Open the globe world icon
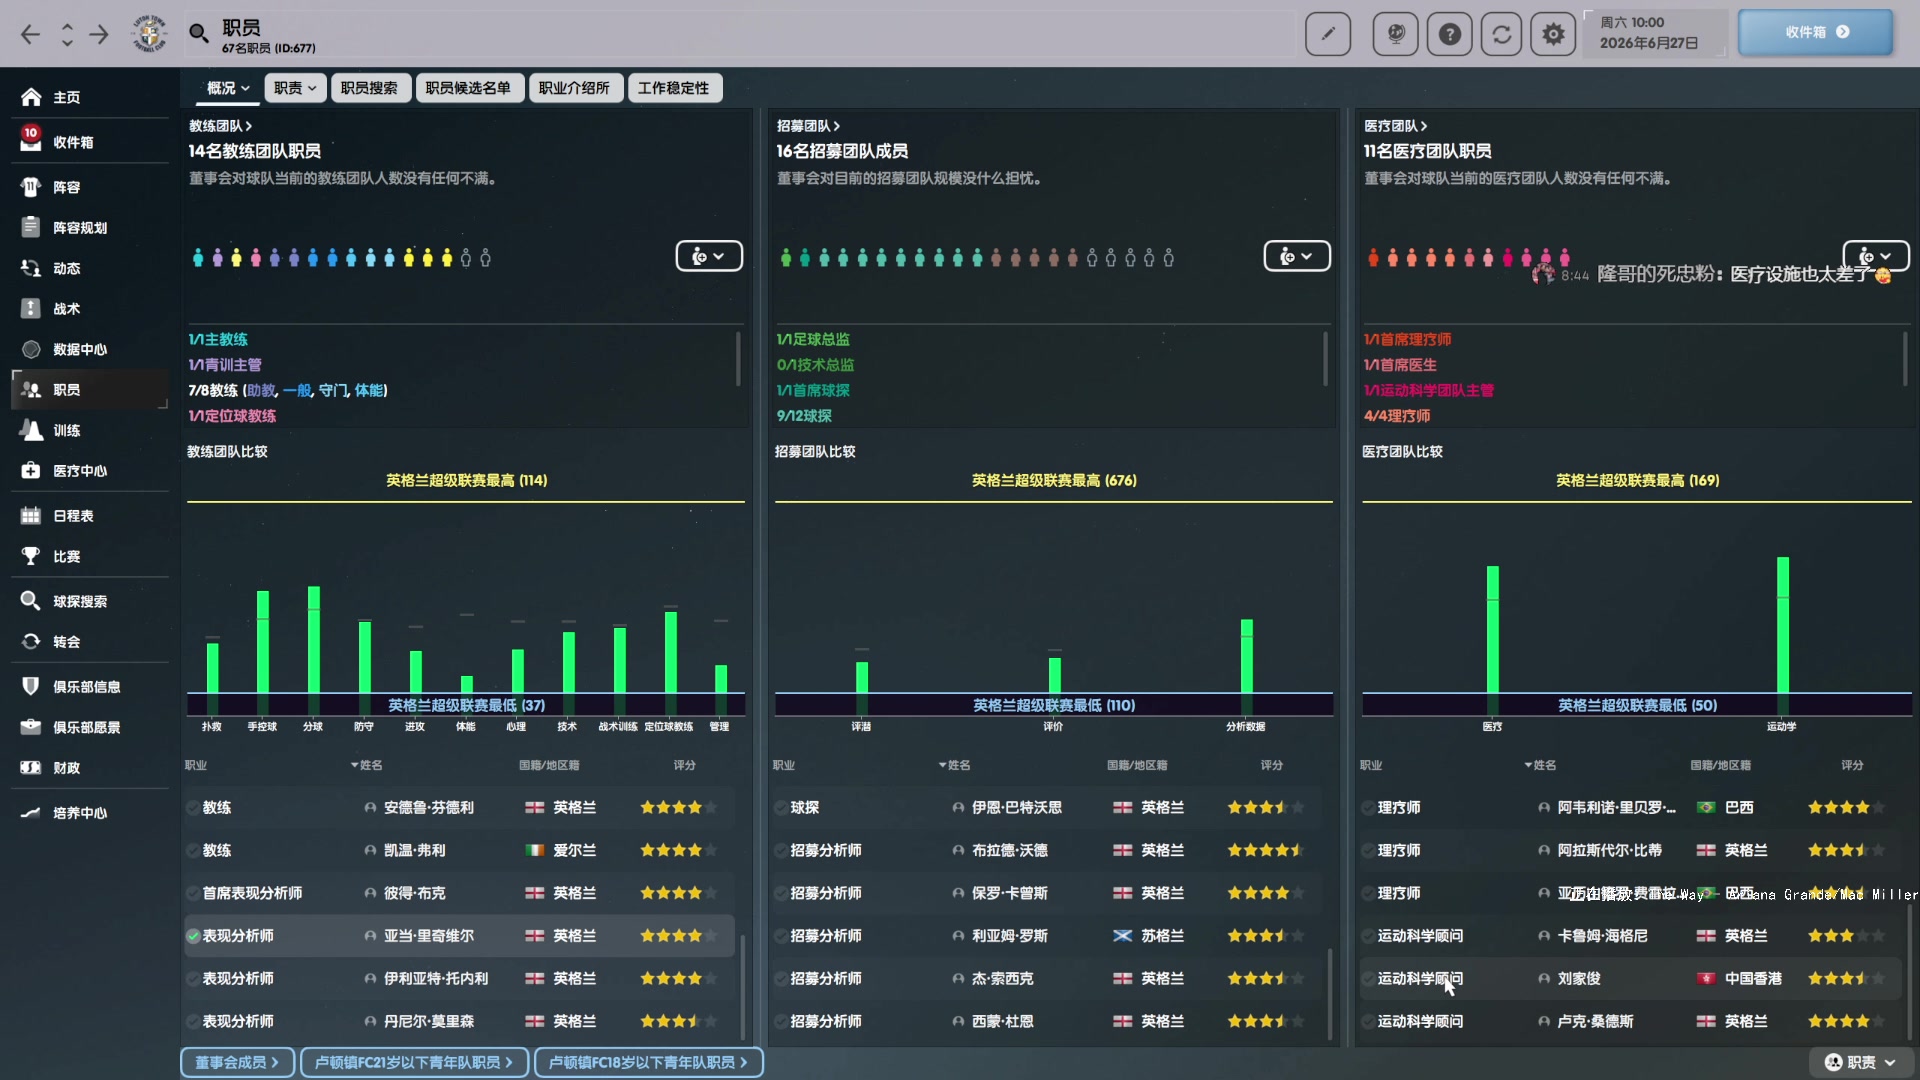The width and height of the screenshot is (1920, 1080). pos(1396,34)
